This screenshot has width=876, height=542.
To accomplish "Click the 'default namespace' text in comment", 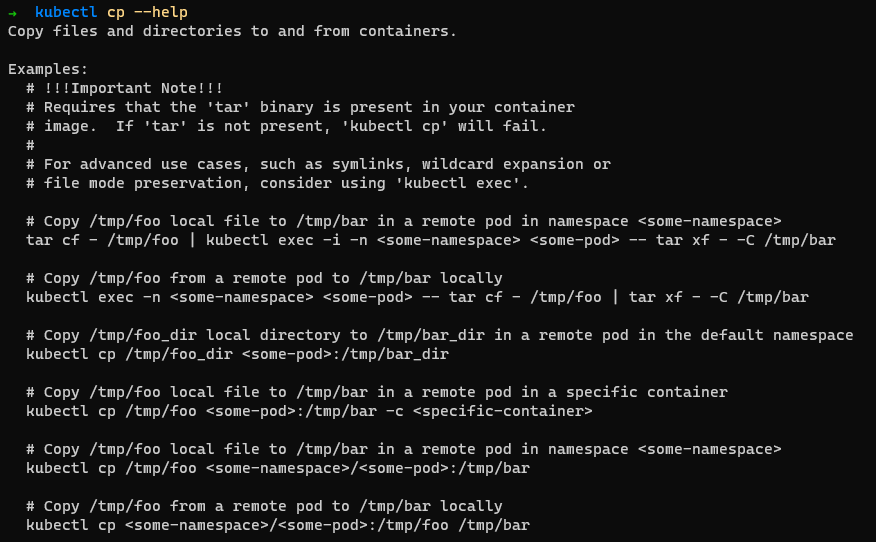I will (x=777, y=335).
